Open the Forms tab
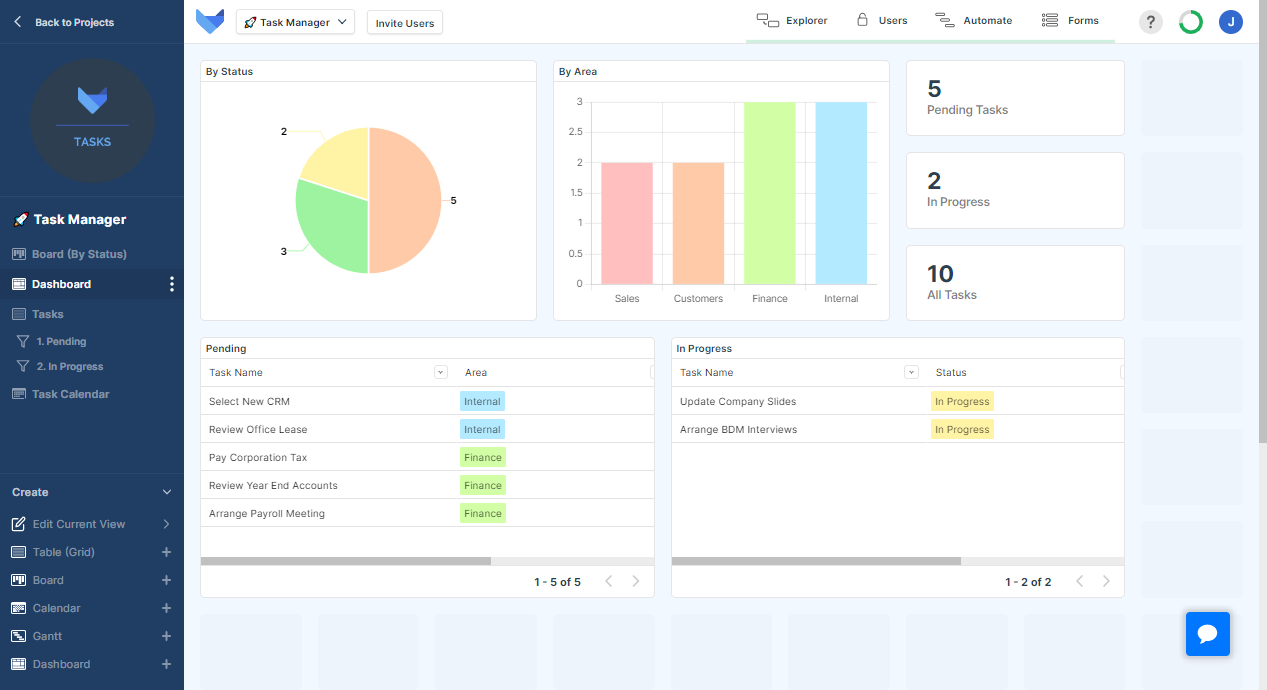1267x690 pixels. point(1070,20)
